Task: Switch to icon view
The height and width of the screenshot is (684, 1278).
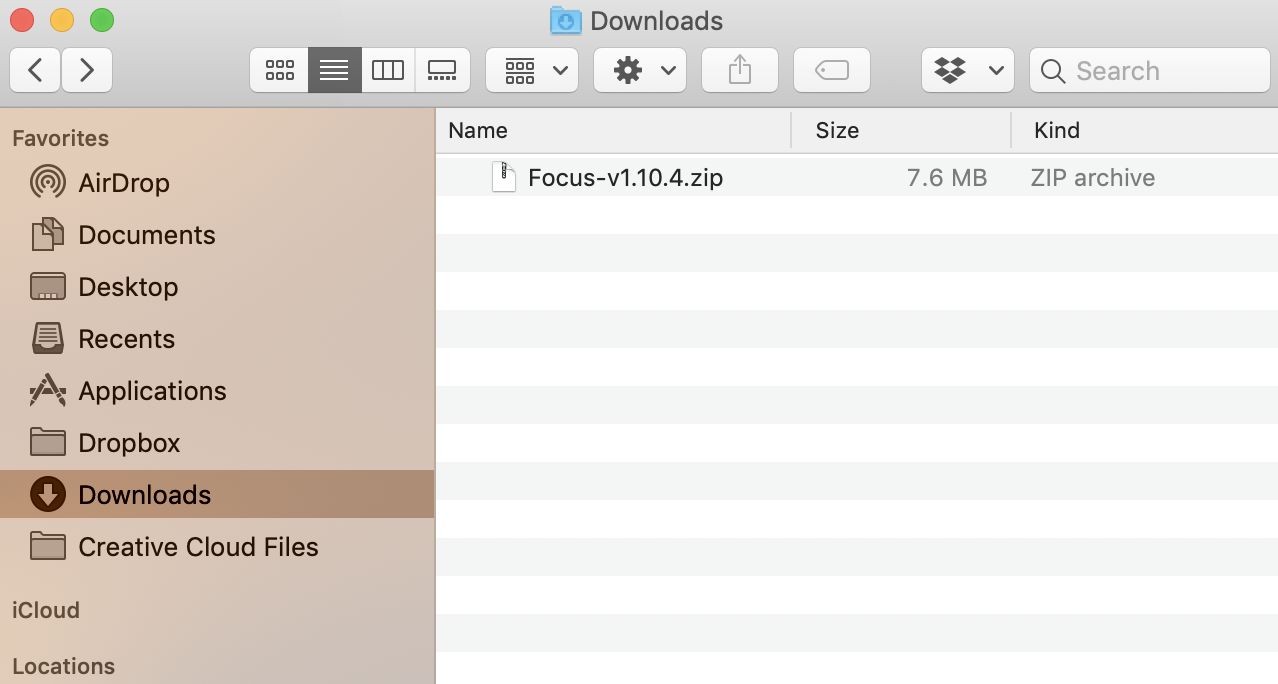Action: 279,70
